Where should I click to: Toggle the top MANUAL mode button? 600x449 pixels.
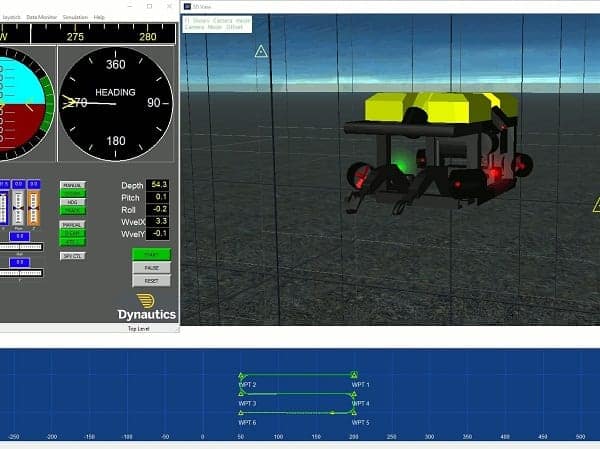[x=73, y=185]
